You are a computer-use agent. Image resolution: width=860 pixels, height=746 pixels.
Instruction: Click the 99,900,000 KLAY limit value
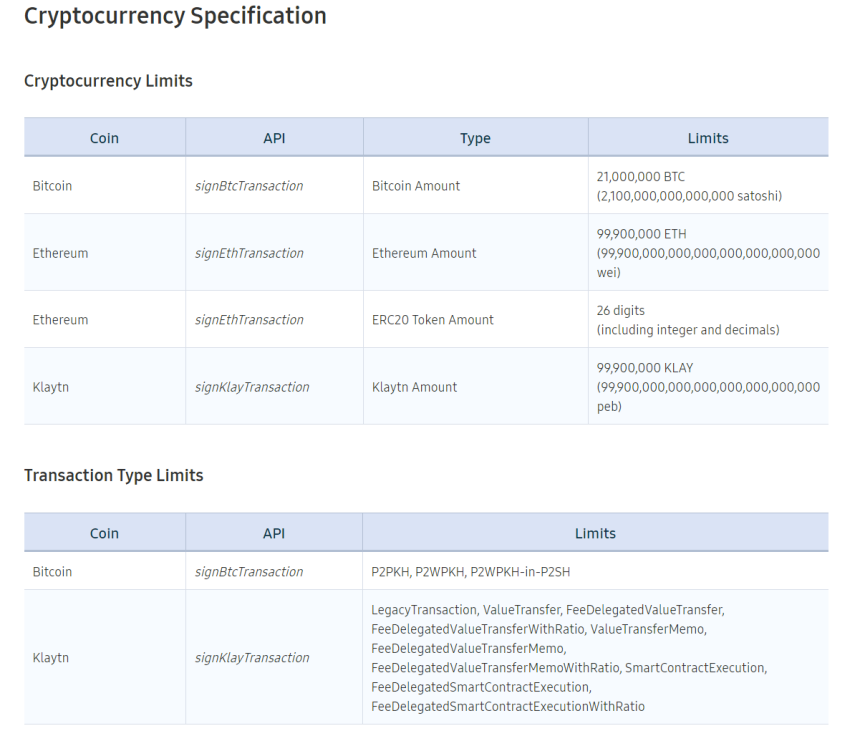[645, 368]
